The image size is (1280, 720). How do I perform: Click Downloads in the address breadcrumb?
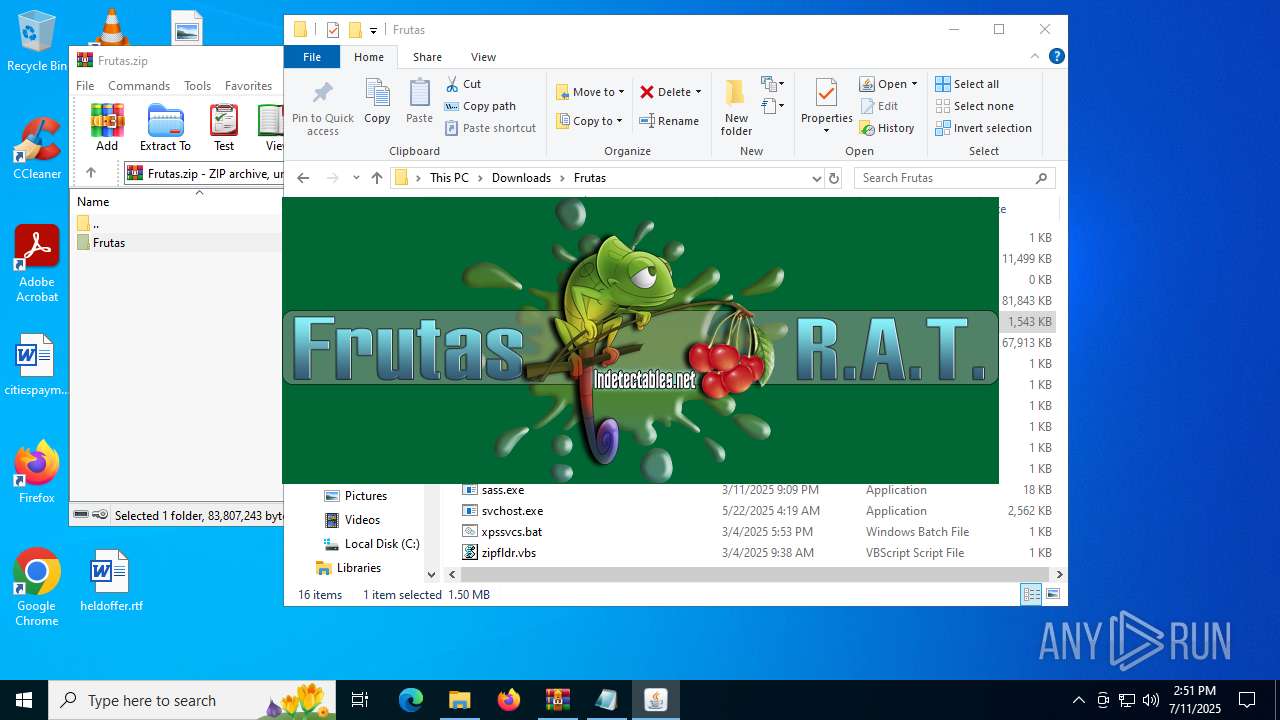[521, 178]
